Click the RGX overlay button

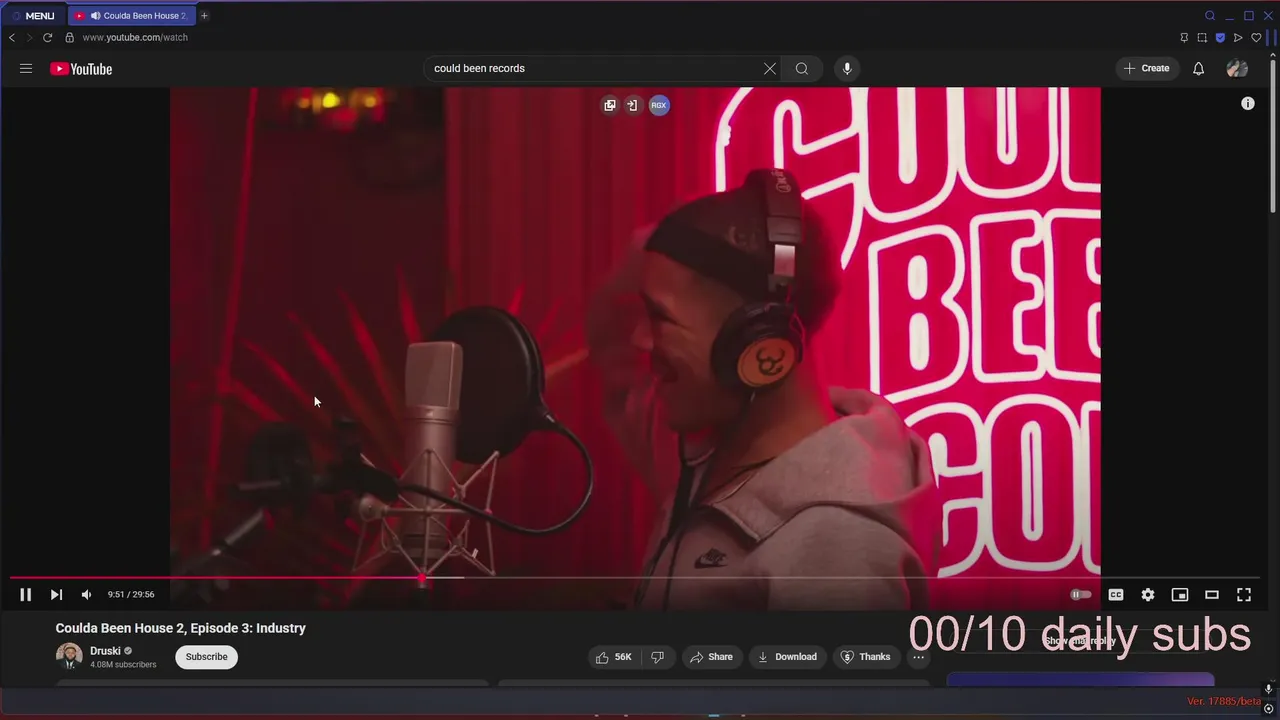pyautogui.click(x=659, y=105)
